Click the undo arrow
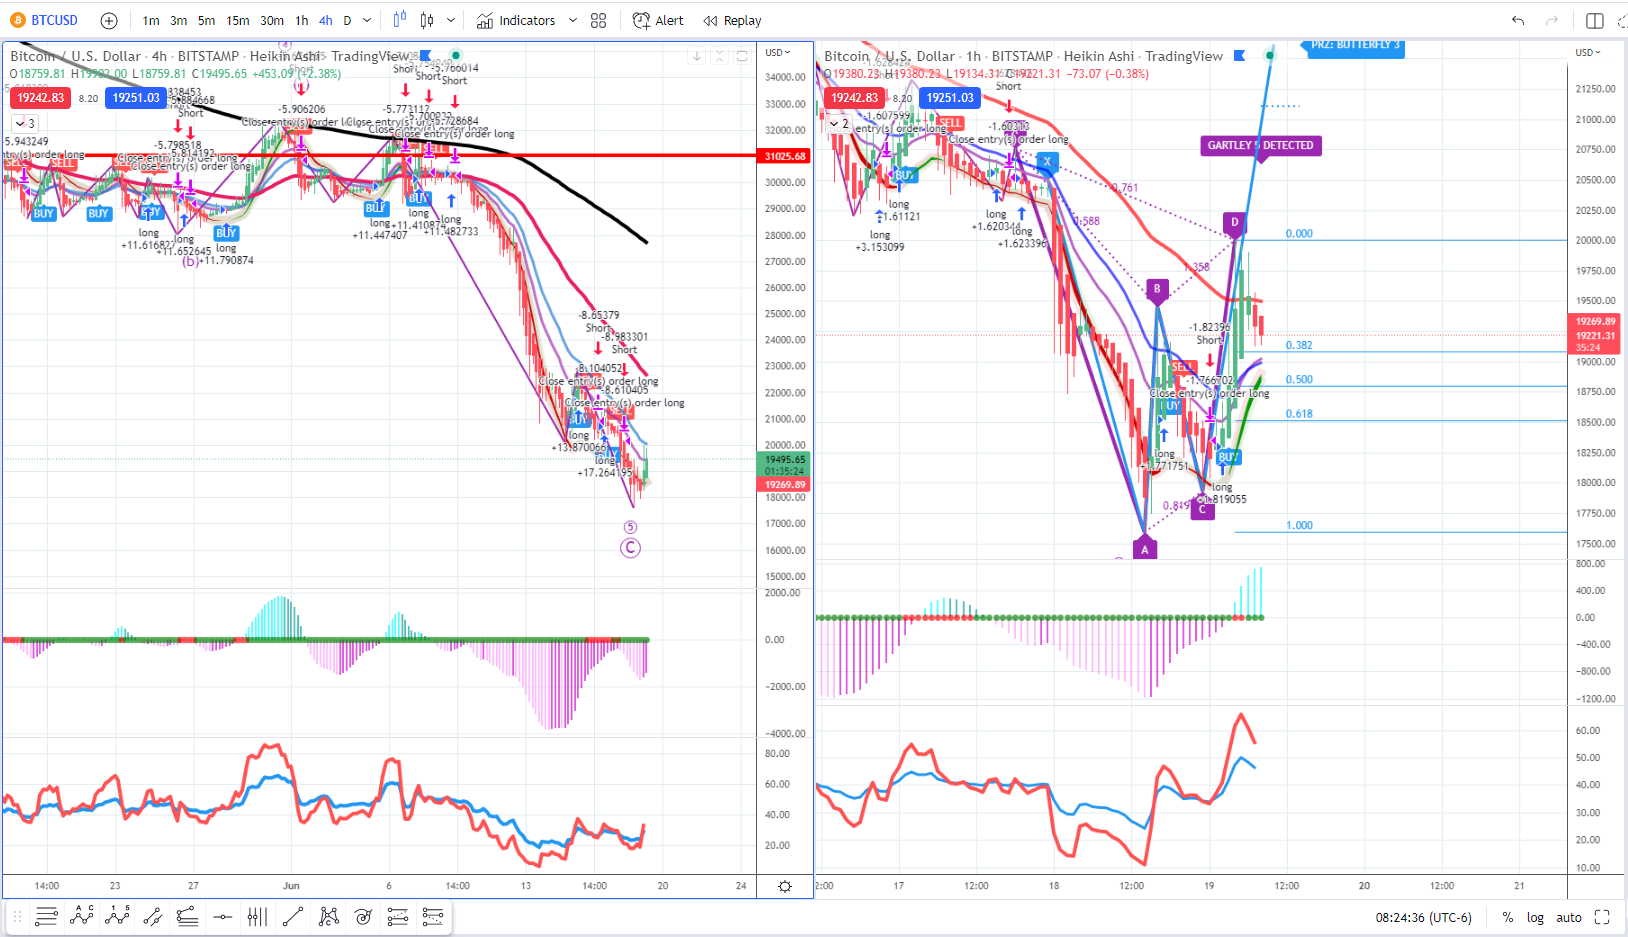 [x=1518, y=20]
